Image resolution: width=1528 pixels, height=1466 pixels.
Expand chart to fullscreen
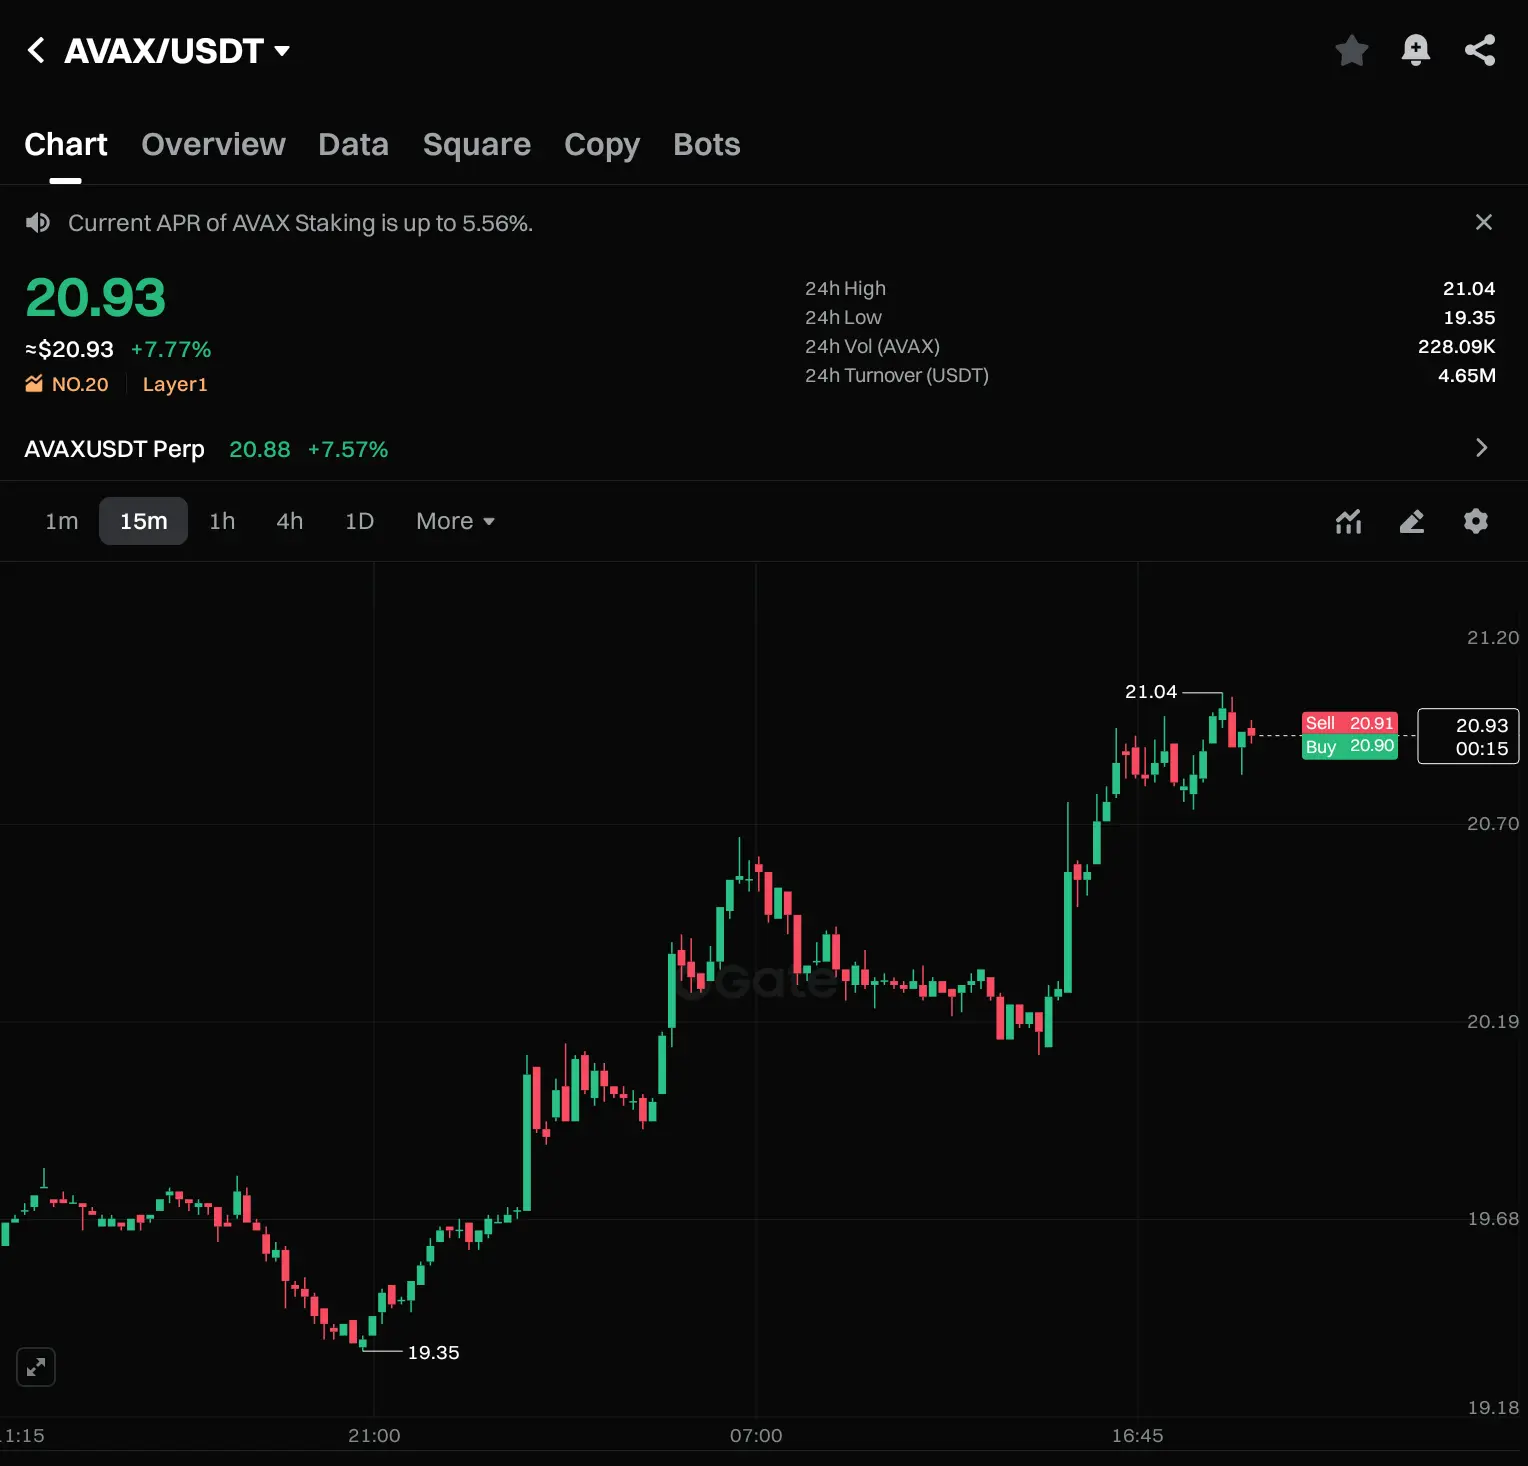(36, 1367)
